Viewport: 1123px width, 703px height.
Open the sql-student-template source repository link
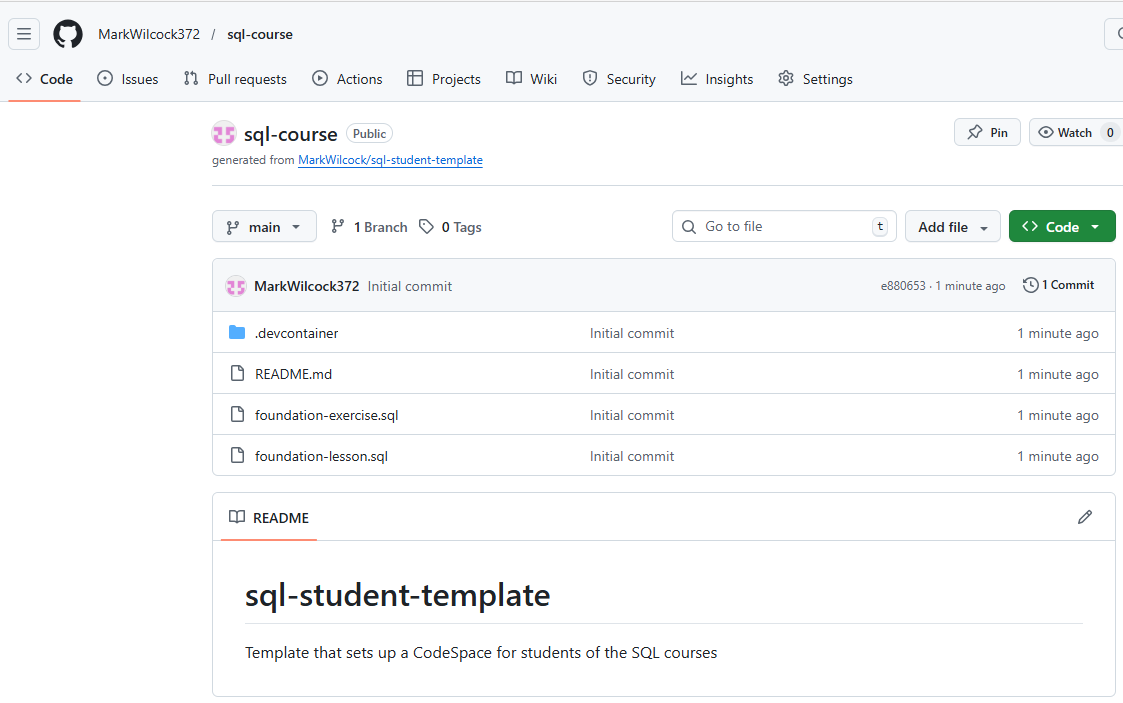click(390, 159)
